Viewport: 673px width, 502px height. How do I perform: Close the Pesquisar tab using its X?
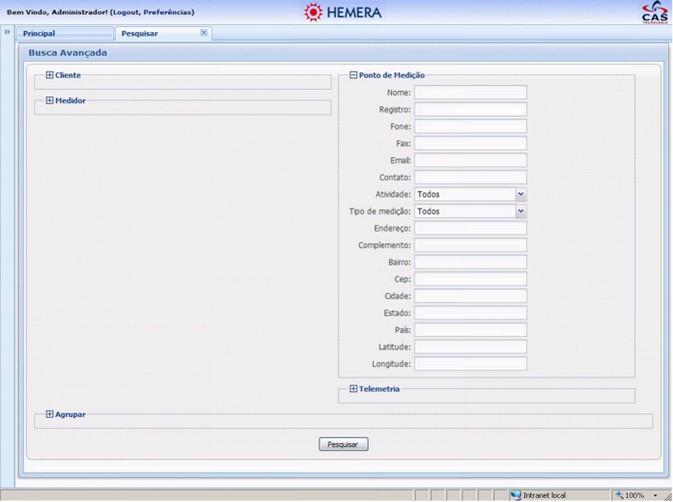coord(204,33)
